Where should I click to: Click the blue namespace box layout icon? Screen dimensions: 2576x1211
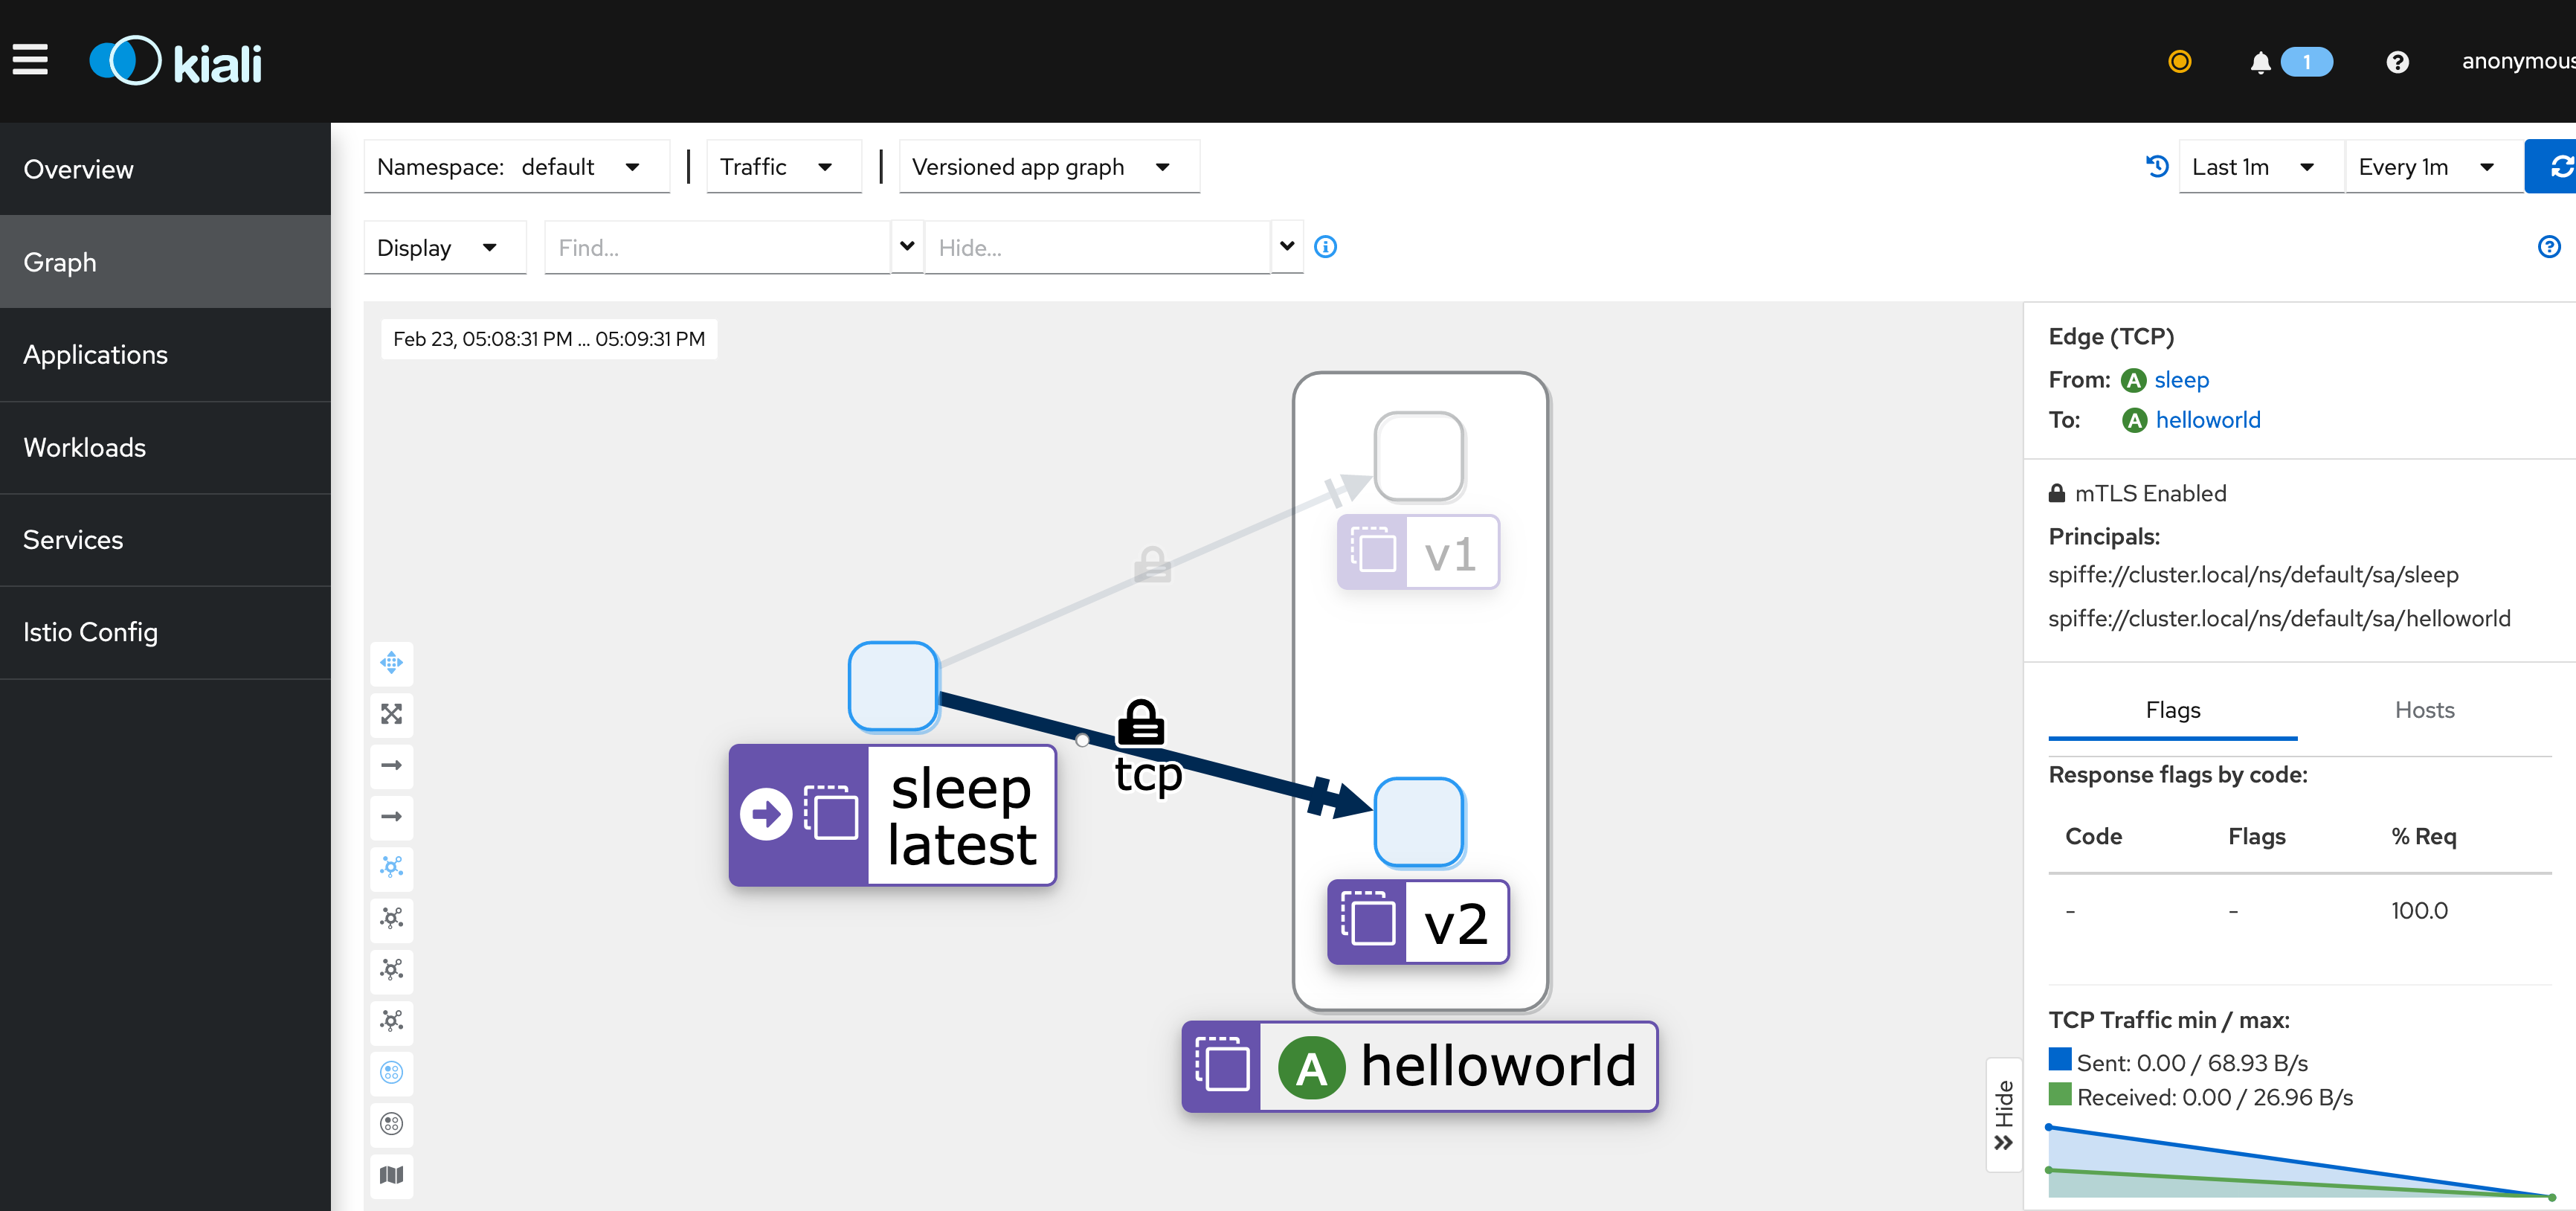tap(391, 1072)
